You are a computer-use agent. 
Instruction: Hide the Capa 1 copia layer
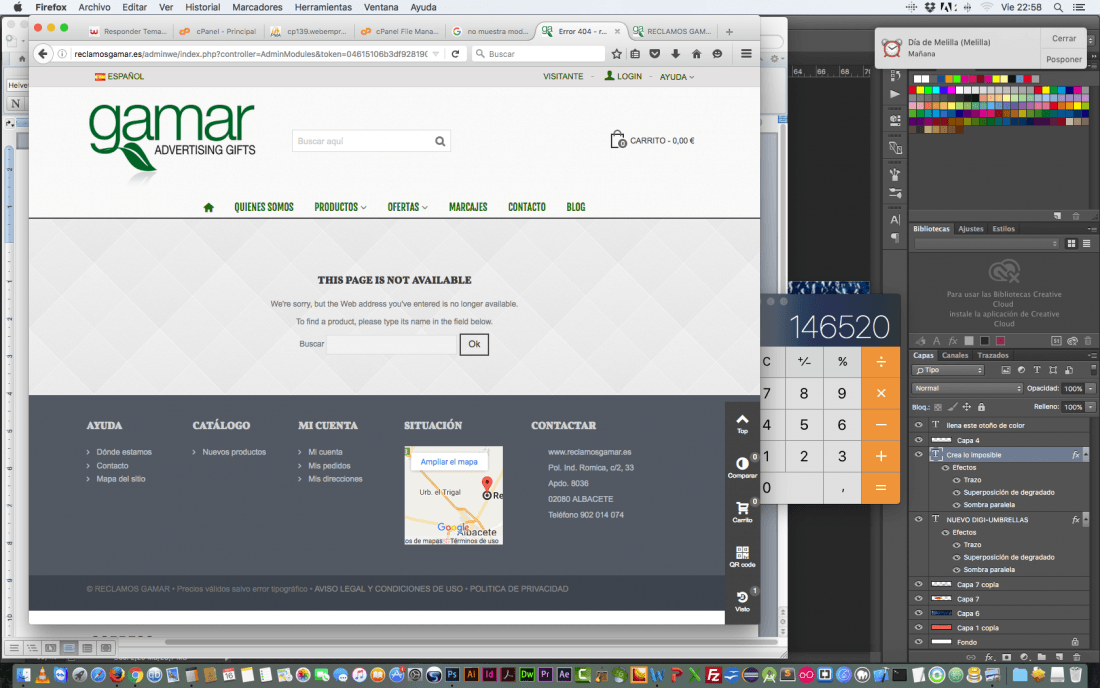click(x=918, y=628)
